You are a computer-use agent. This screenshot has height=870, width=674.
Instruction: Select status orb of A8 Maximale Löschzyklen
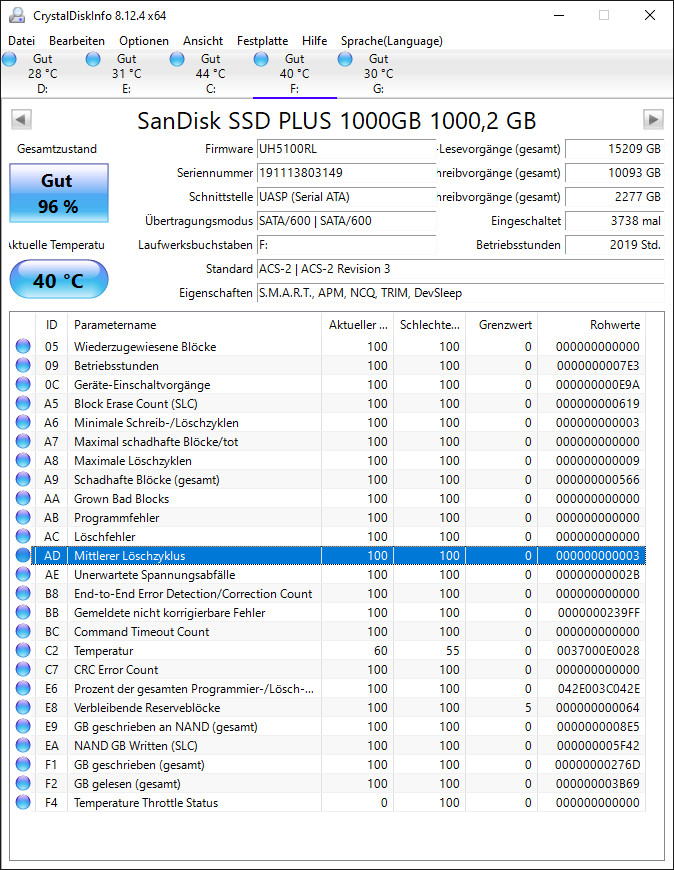coord(23,461)
